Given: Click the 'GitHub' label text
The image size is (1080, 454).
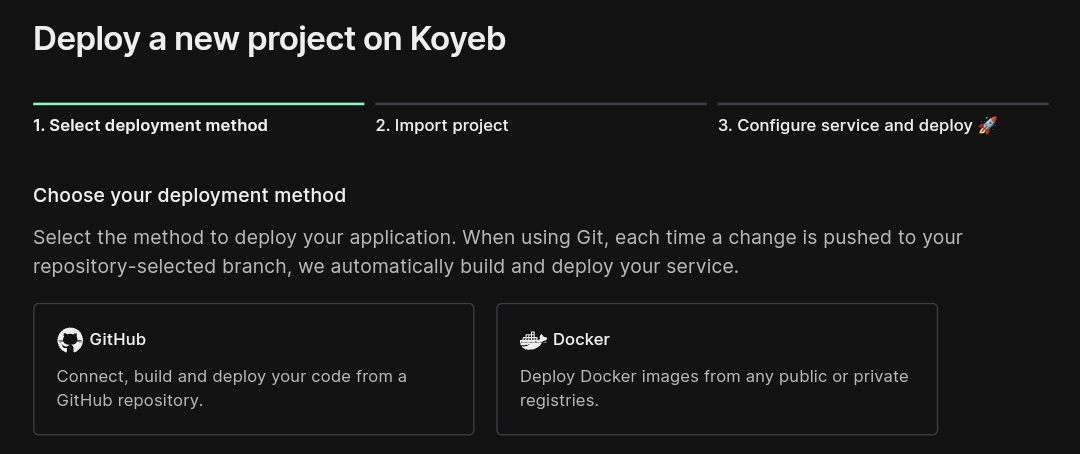Looking at the screenshot, I should pos(118,340).
